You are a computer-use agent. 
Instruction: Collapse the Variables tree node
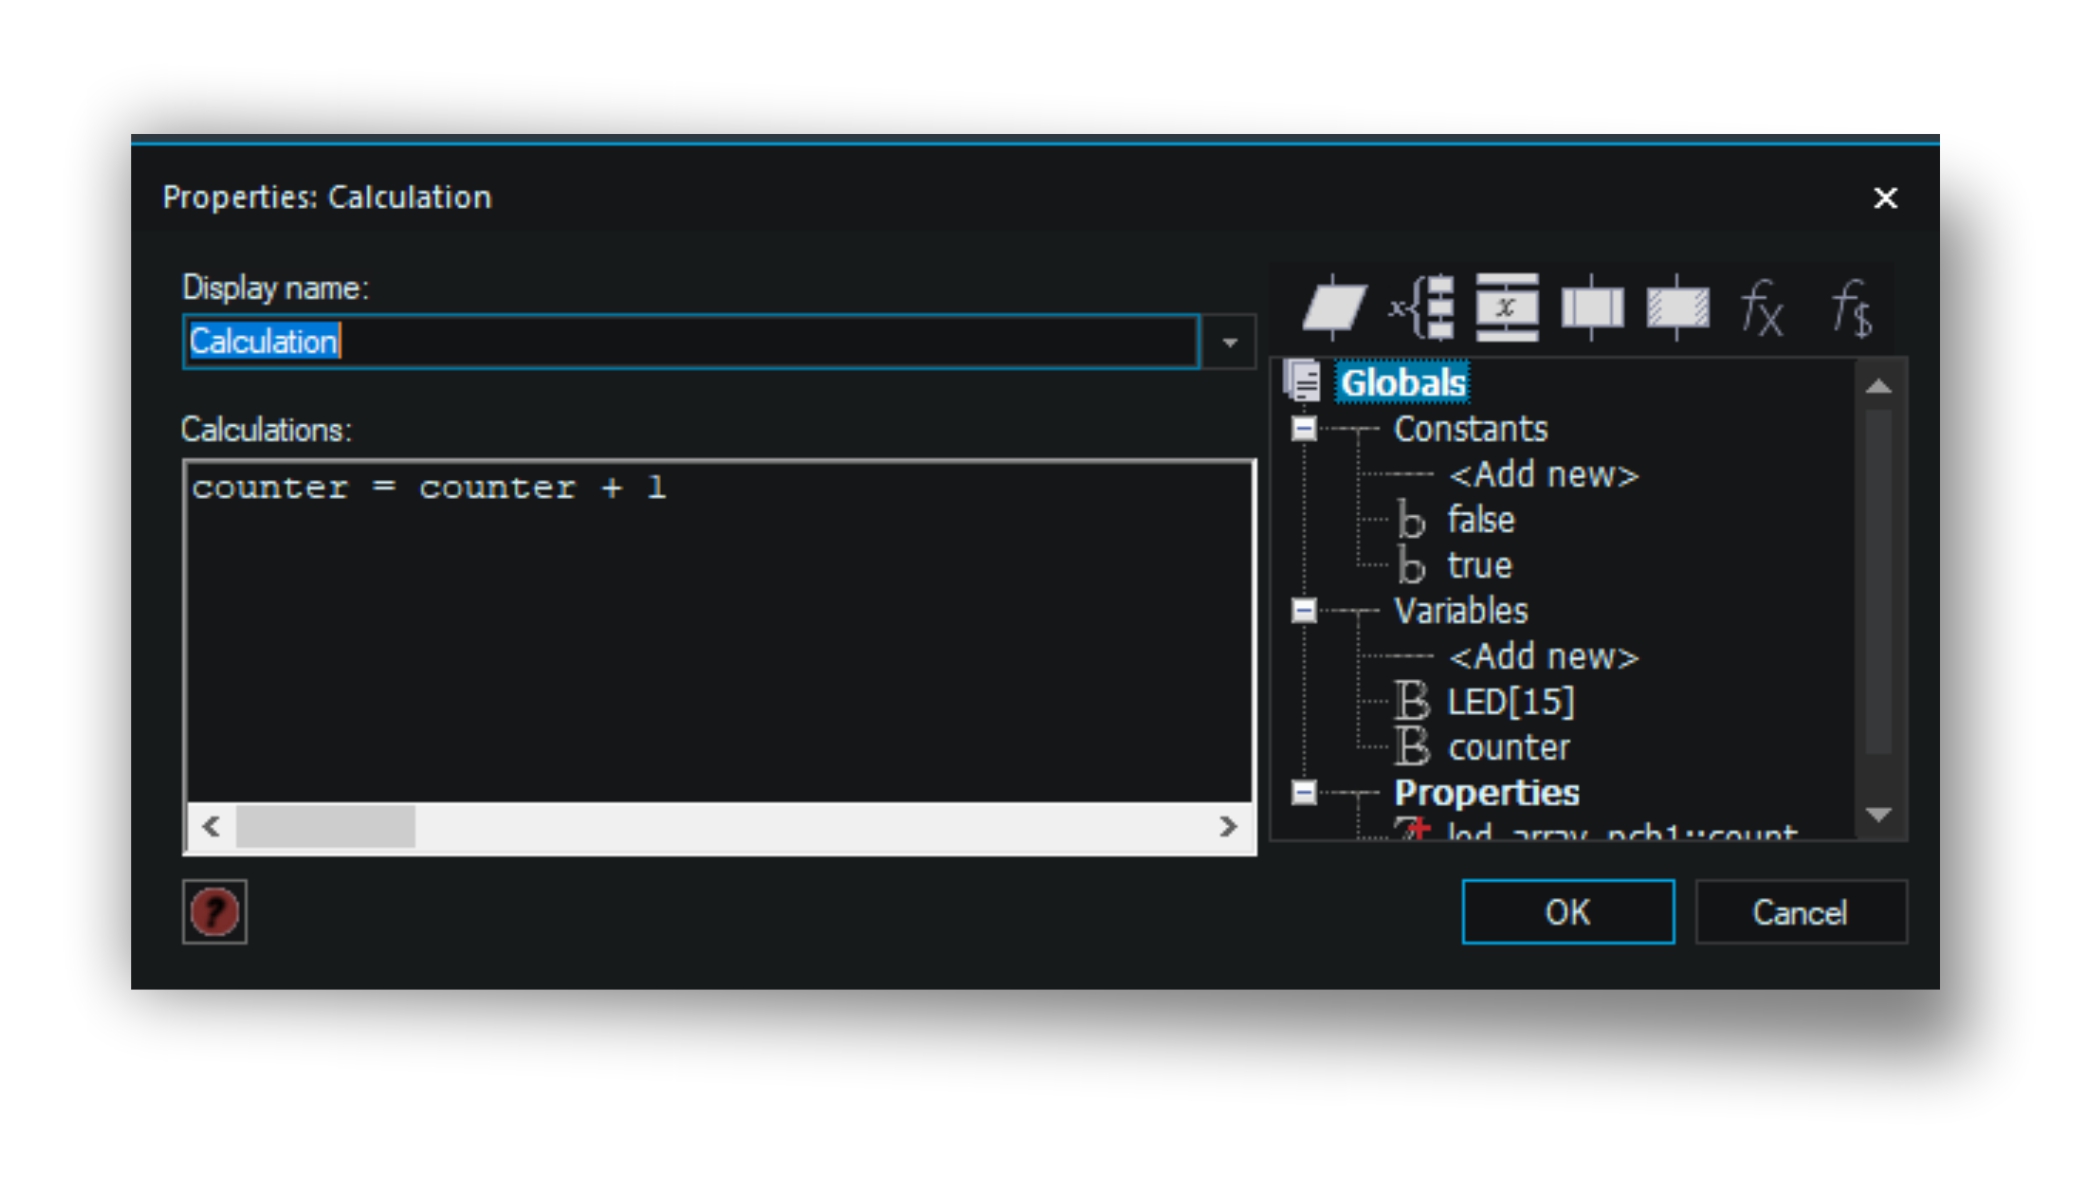click(1304, 610)
